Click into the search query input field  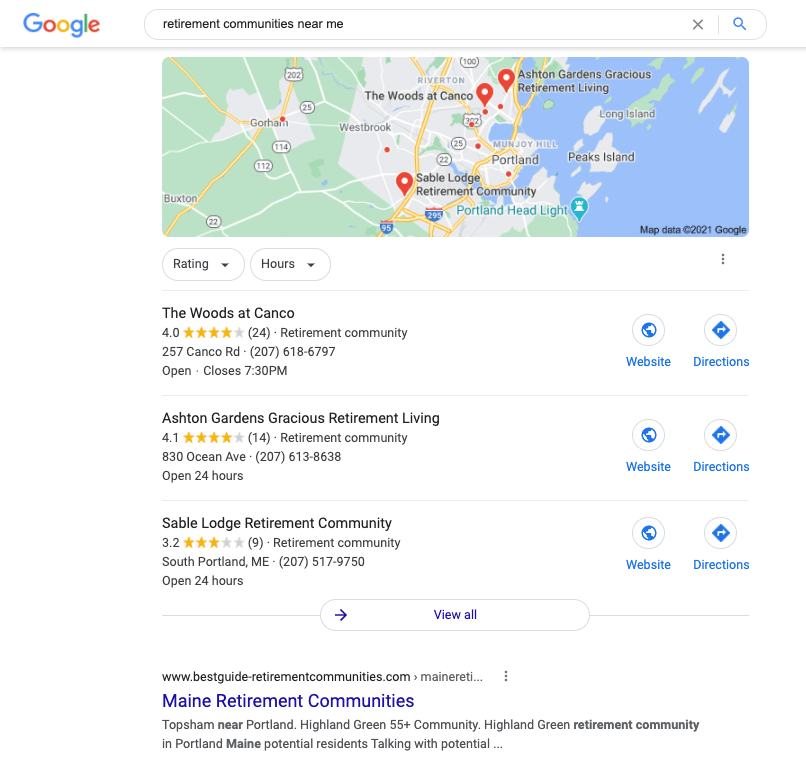422,24
